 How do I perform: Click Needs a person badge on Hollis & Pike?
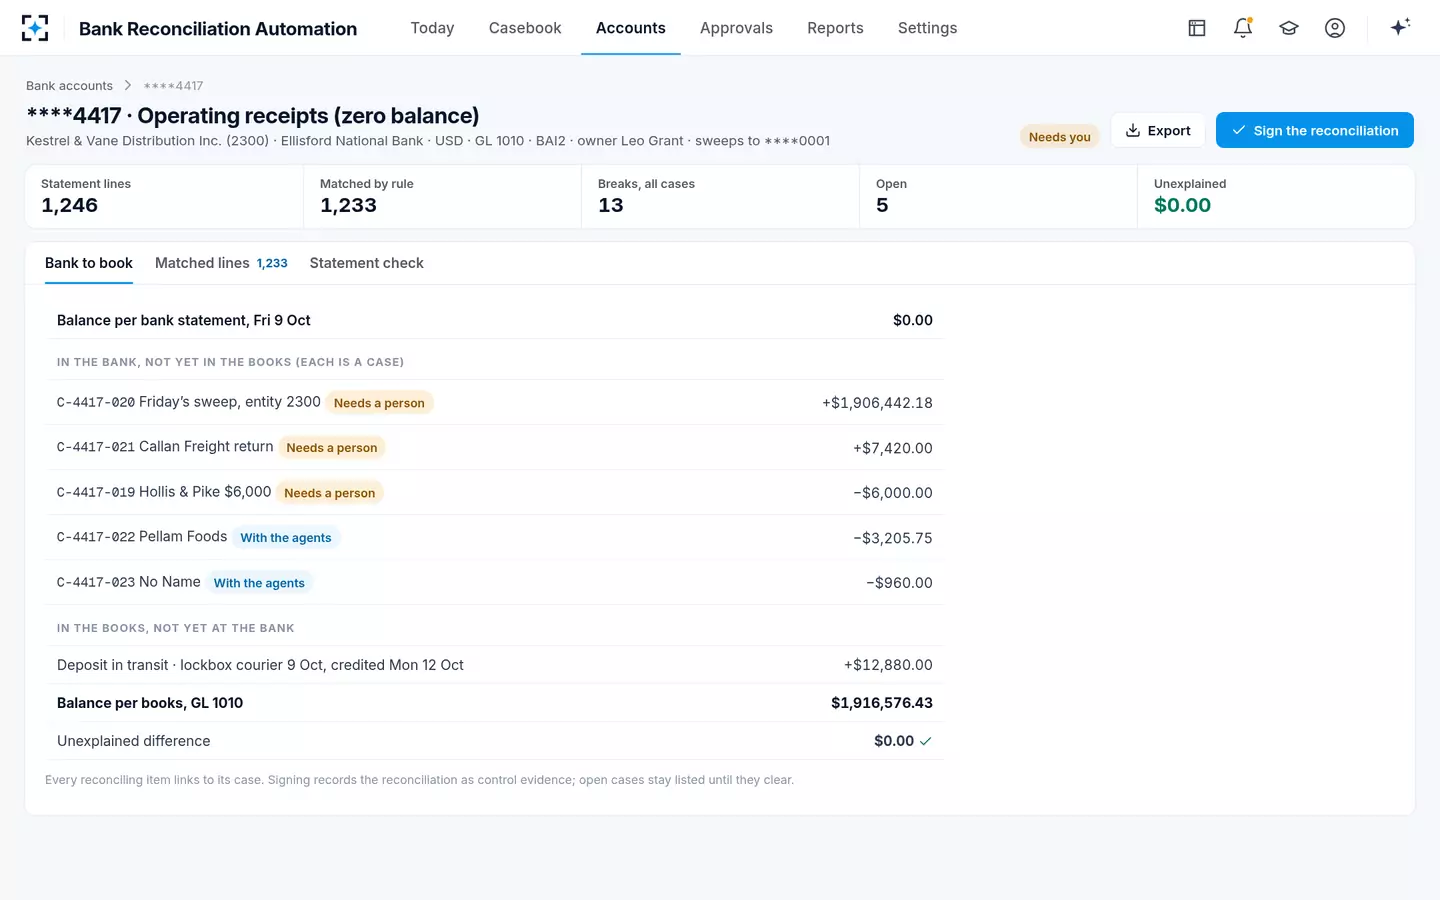tap(330, 493)
